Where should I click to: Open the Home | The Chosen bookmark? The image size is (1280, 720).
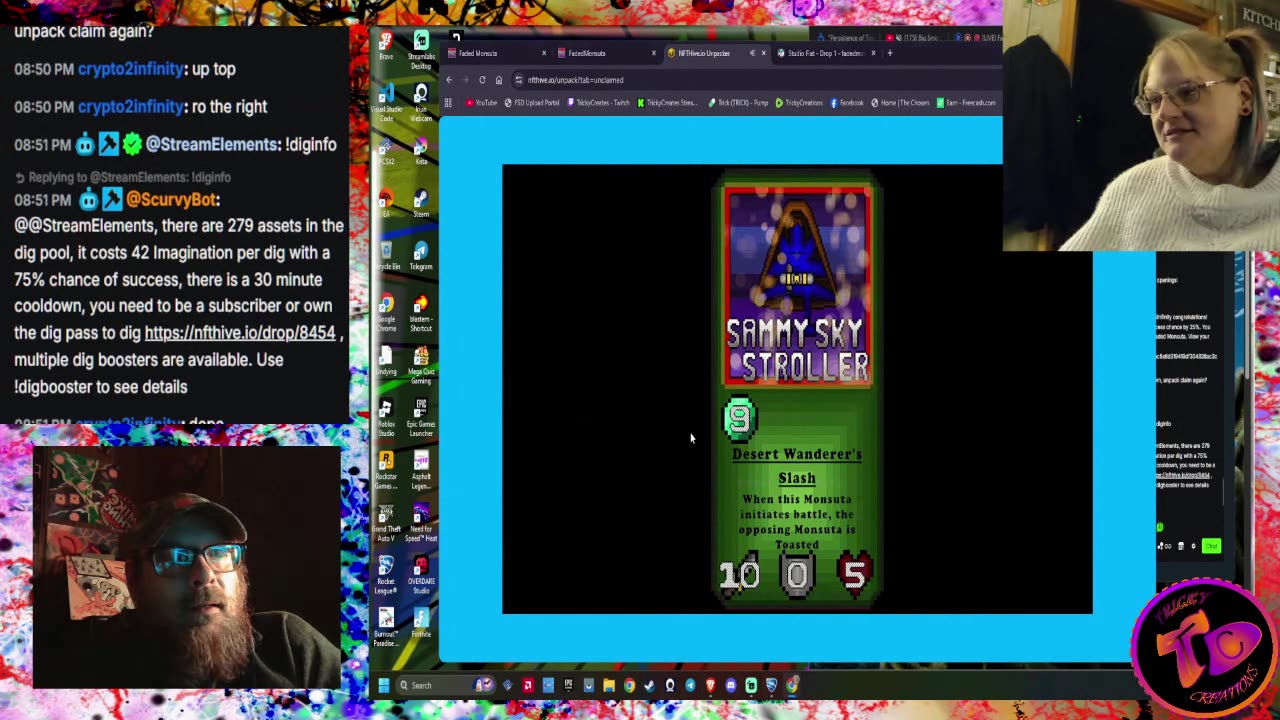[900, 103]
